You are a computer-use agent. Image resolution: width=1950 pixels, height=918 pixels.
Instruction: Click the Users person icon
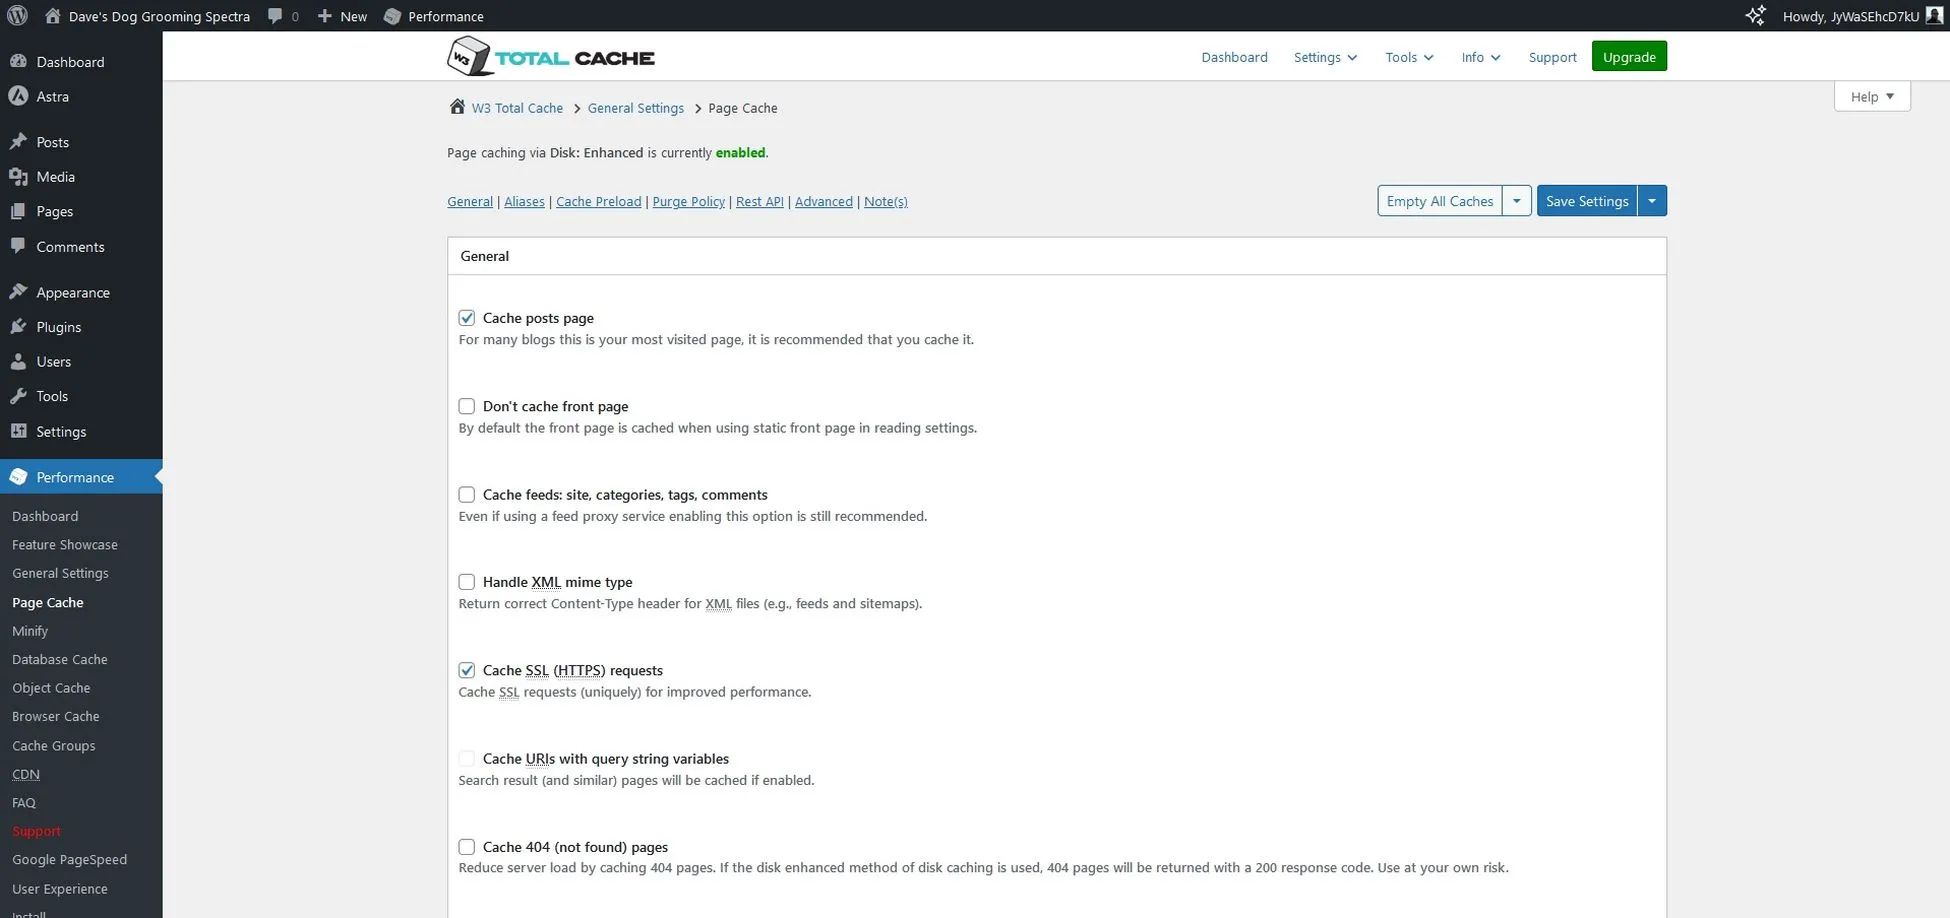point(18,361)
